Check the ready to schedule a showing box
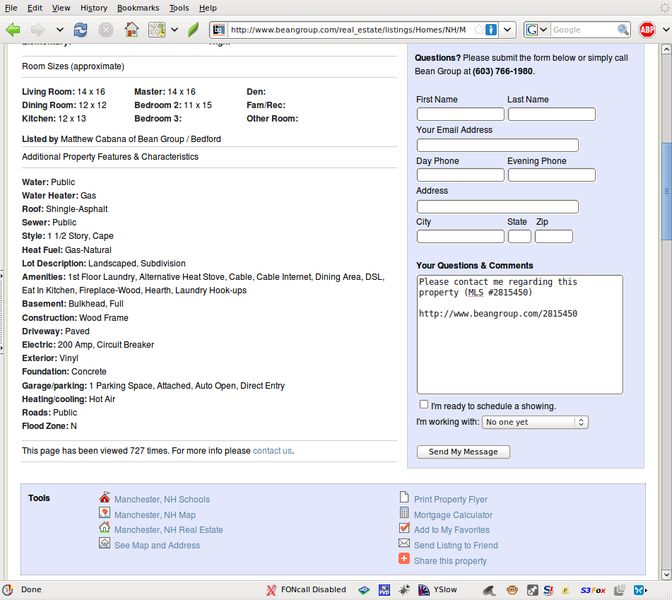The image size is (672, 600). [424, 405]
